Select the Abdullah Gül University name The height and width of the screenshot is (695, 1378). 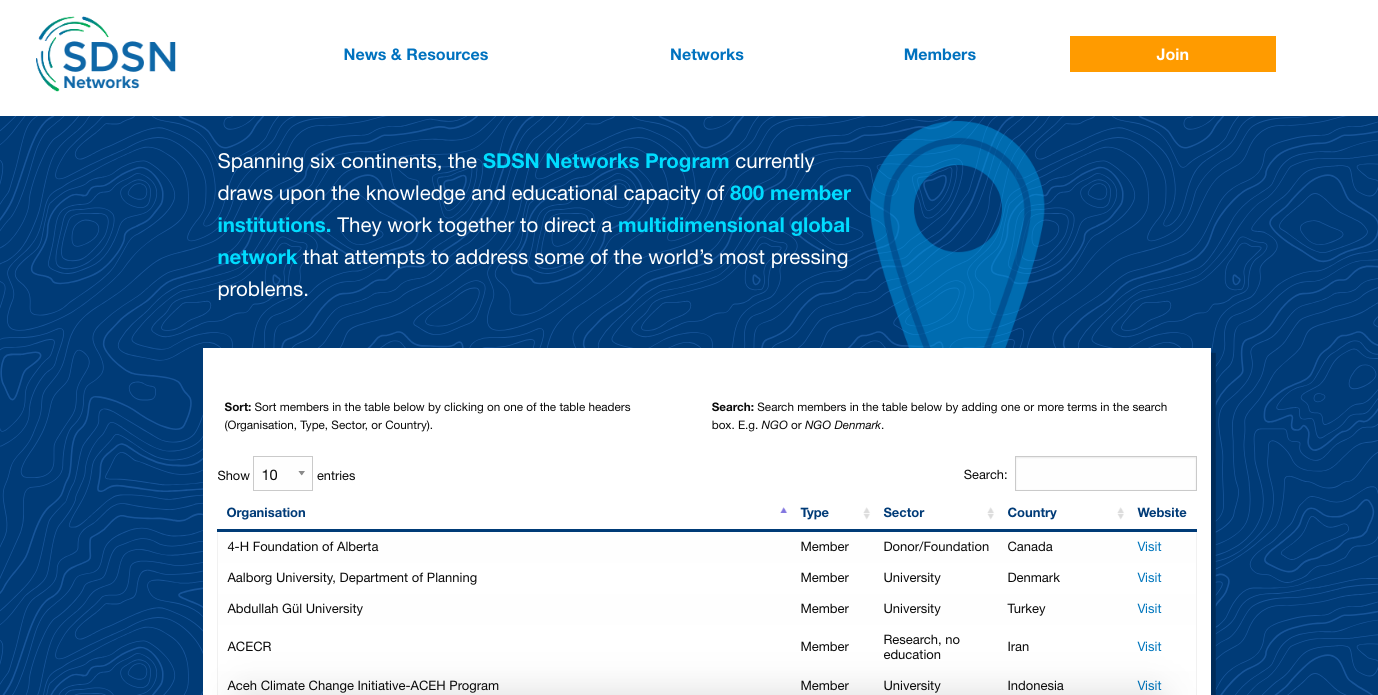click(x=295, y=609)
